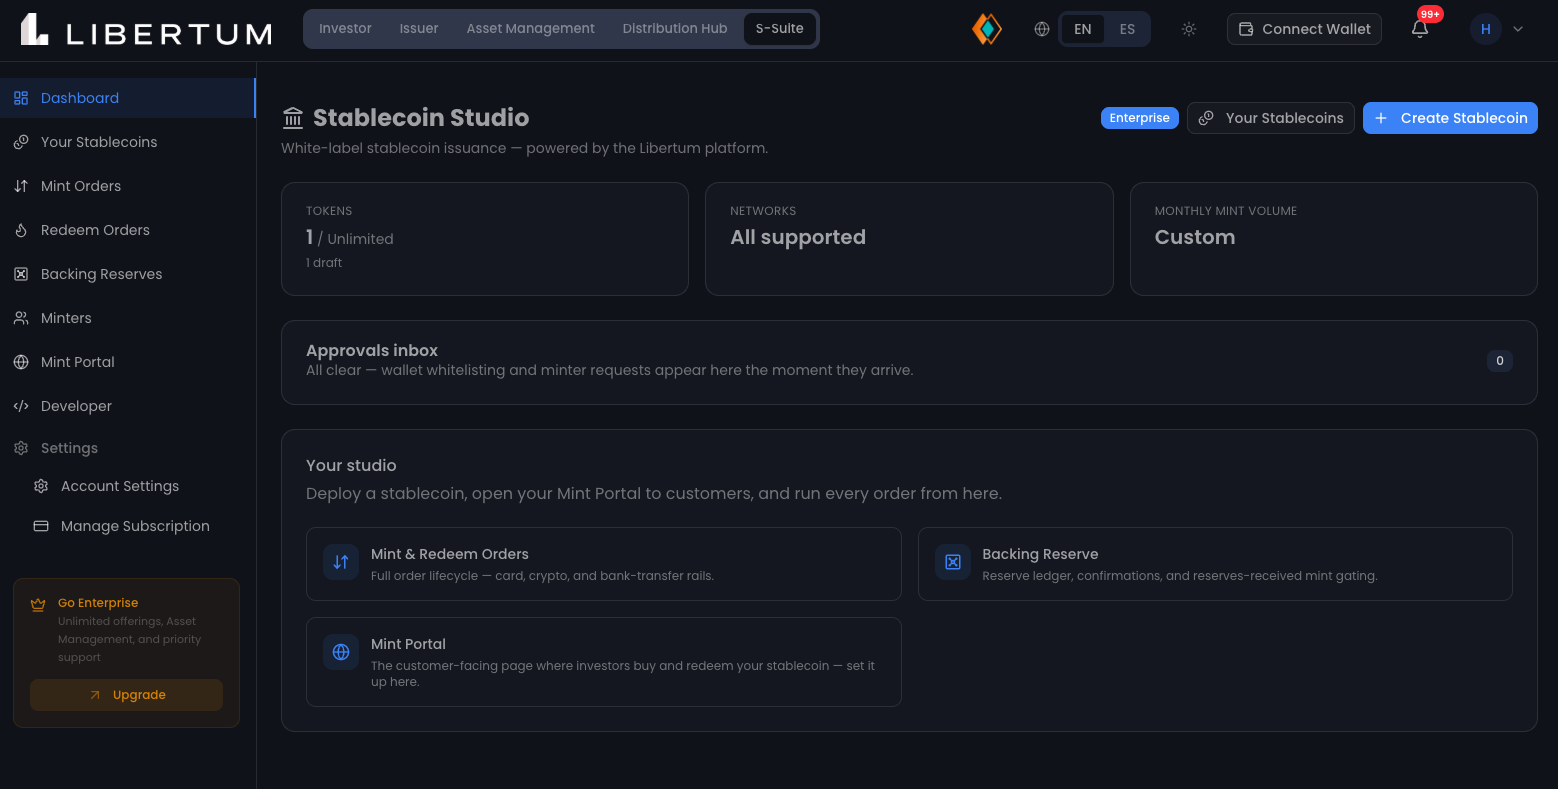The width and height of the screenshot is (1558, 789).
Task: Open Mint Portal in sidebar
Action: tap(127, 362)
